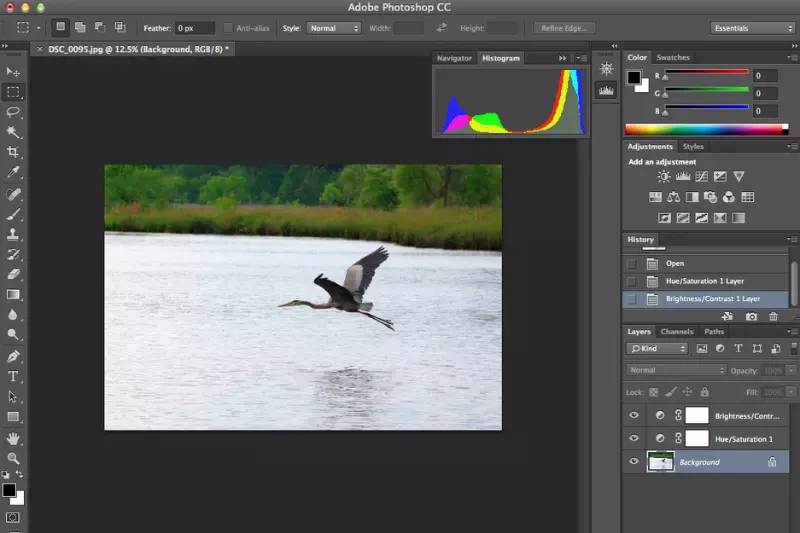Hide the Background layer
The image size is (800, 533).
(634, 461)
